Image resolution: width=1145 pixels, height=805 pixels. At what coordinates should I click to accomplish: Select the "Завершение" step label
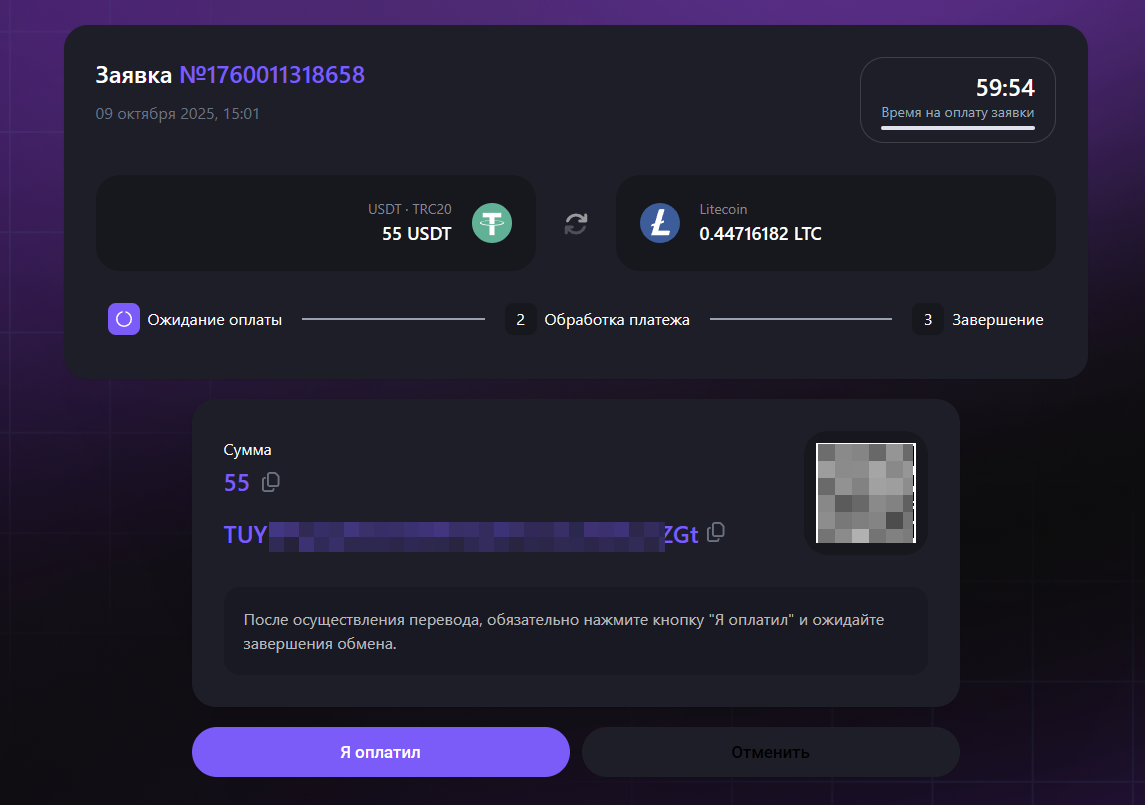click(997, 320)
